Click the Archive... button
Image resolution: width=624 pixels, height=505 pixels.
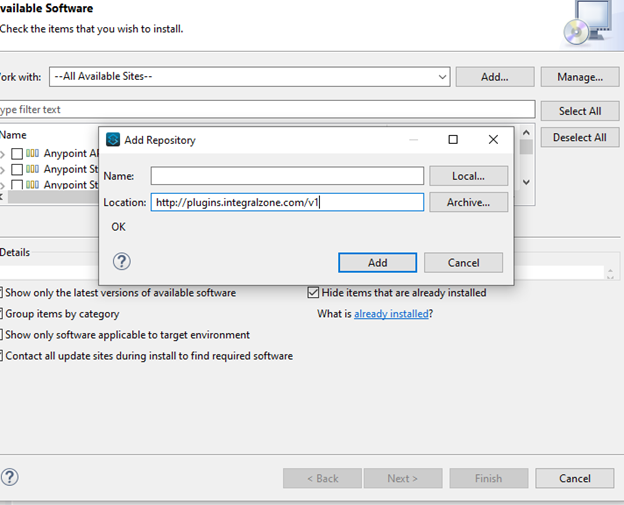point(468,202)
